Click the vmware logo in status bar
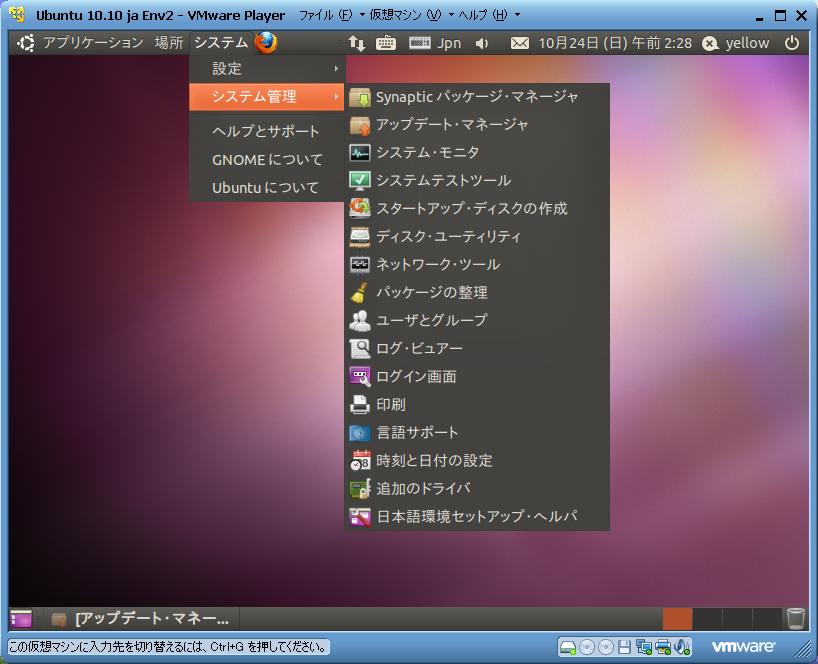This screenshot has width=818, height=664. coord(743,647)
